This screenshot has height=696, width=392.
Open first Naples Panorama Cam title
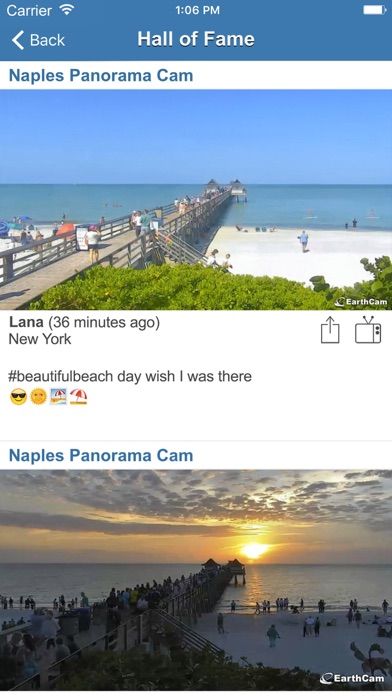tap(101, 75)
